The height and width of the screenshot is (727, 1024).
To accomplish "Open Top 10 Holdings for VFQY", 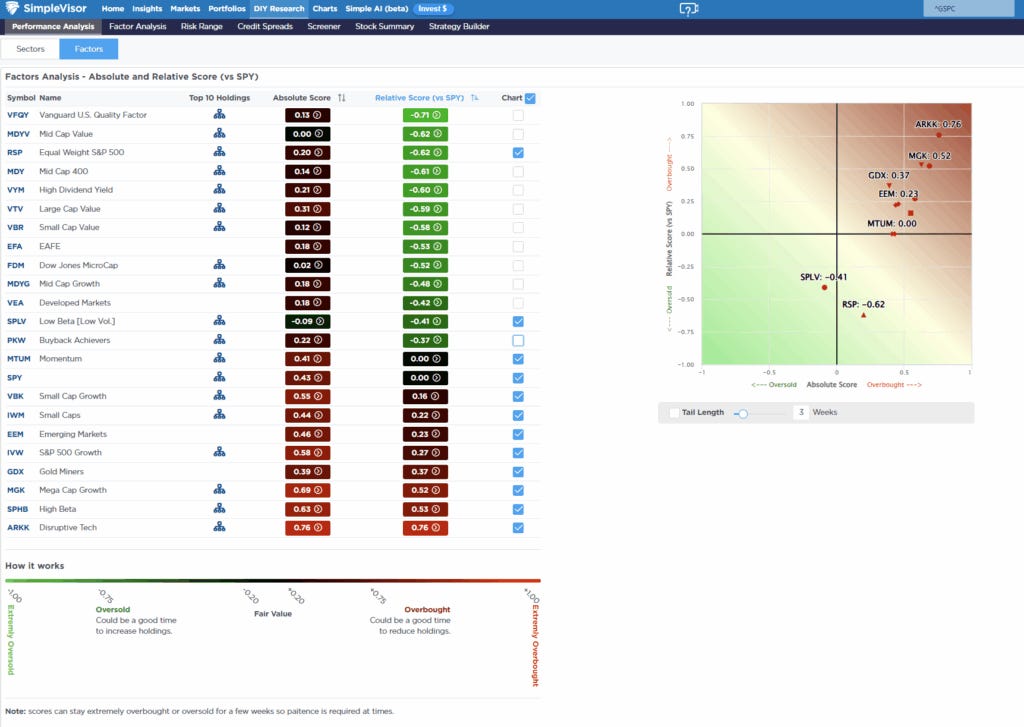I will click(220, 115).
